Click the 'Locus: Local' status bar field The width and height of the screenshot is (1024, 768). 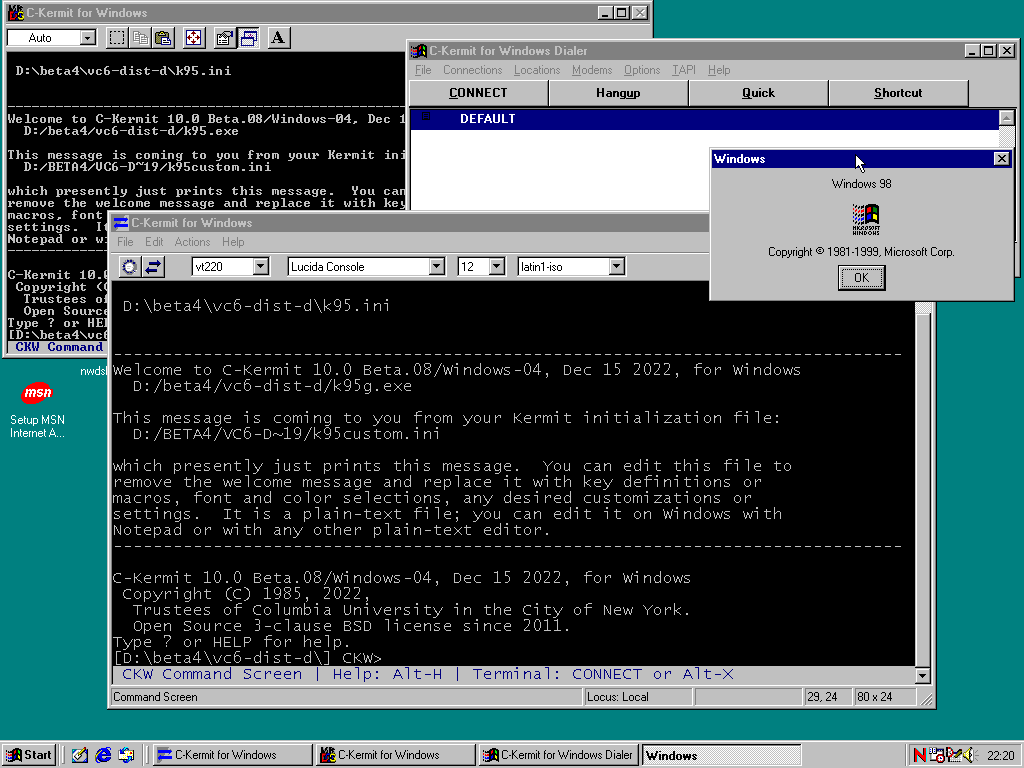coord(637,697)
